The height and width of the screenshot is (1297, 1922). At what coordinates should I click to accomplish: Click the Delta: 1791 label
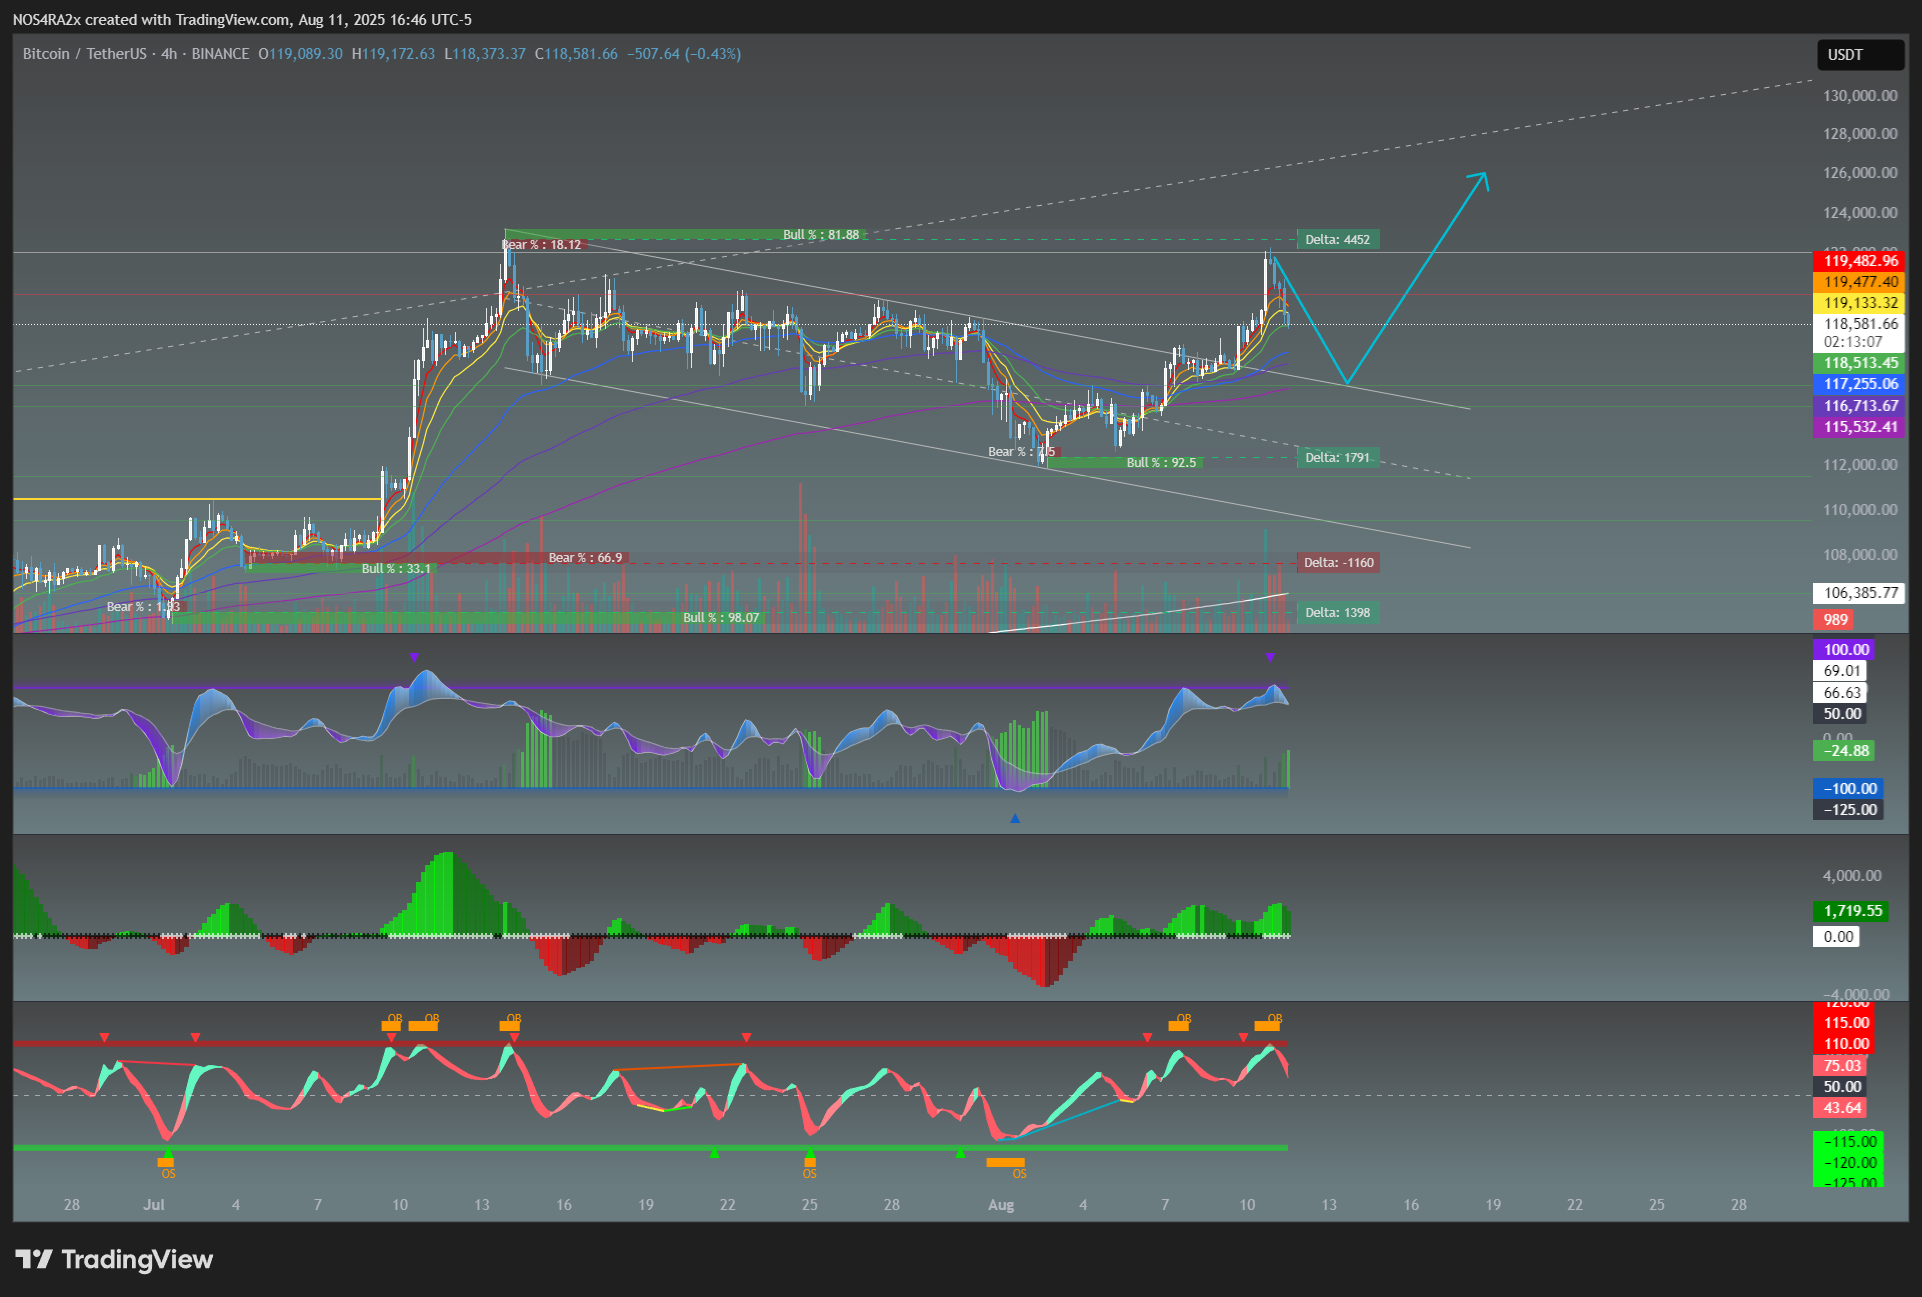1338,458
